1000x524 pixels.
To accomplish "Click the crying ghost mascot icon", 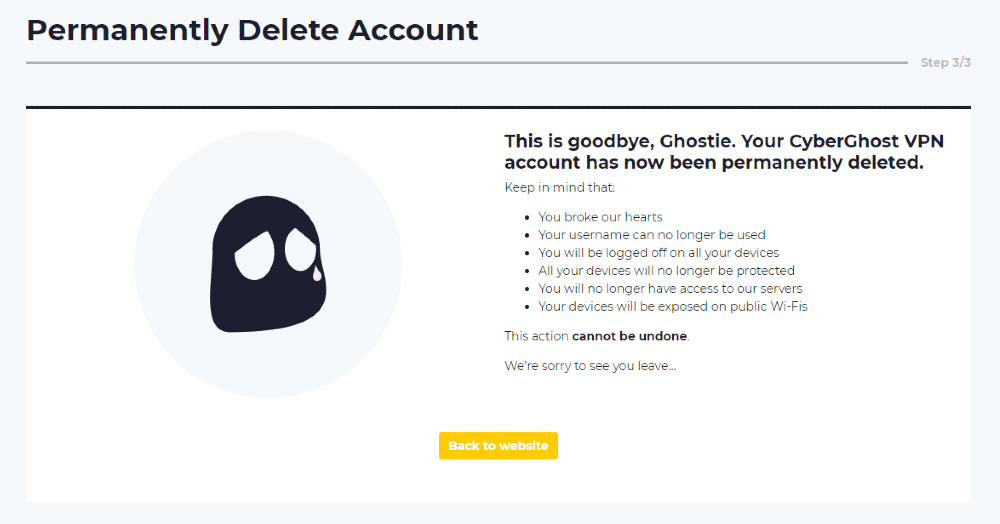I will [268, 264].
